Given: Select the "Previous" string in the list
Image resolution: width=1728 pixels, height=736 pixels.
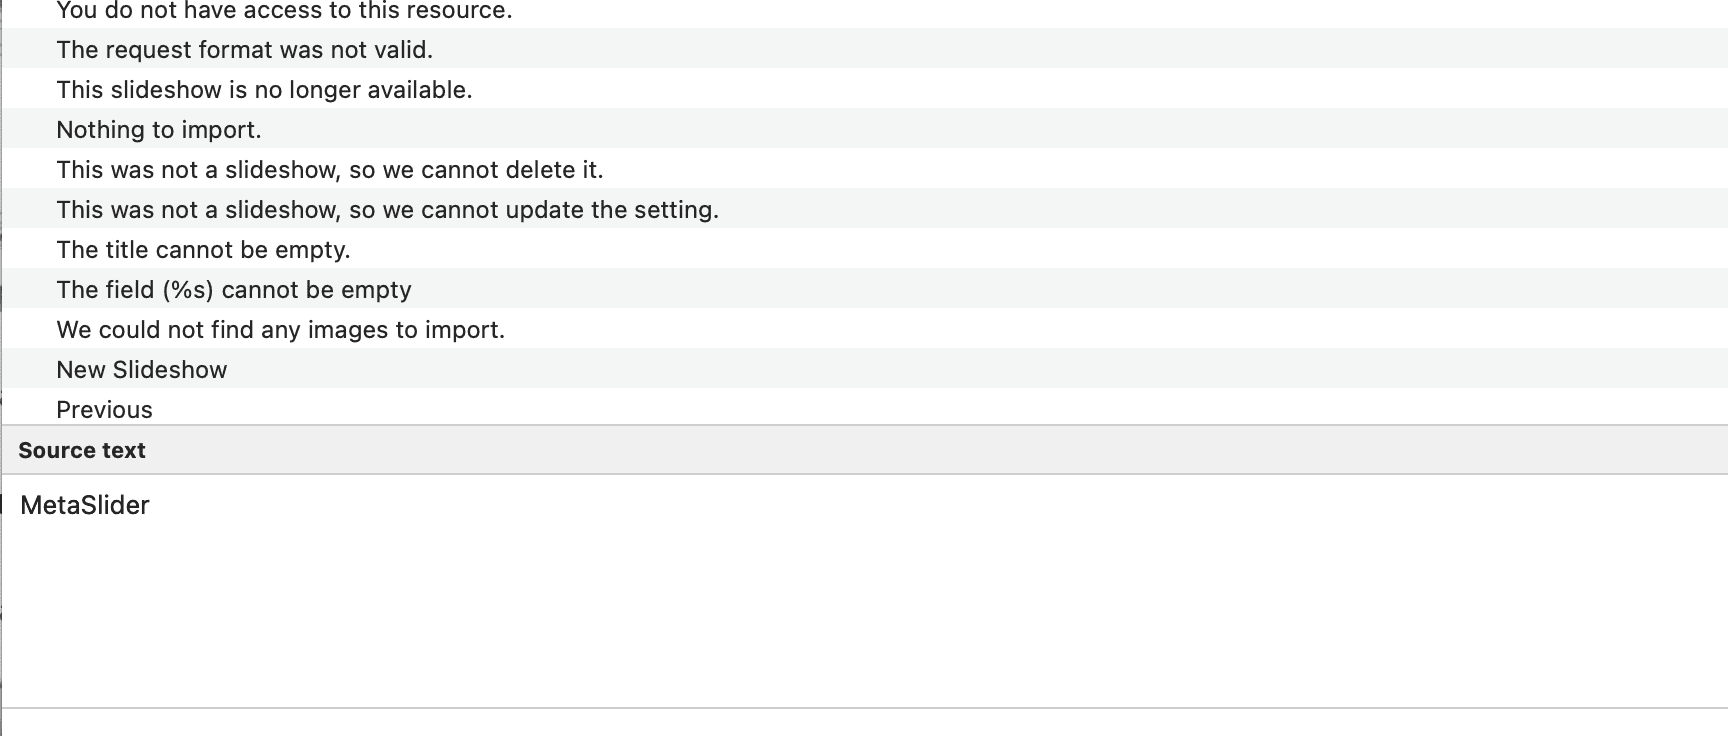Looking at the screenshot, I should (104, 410).
